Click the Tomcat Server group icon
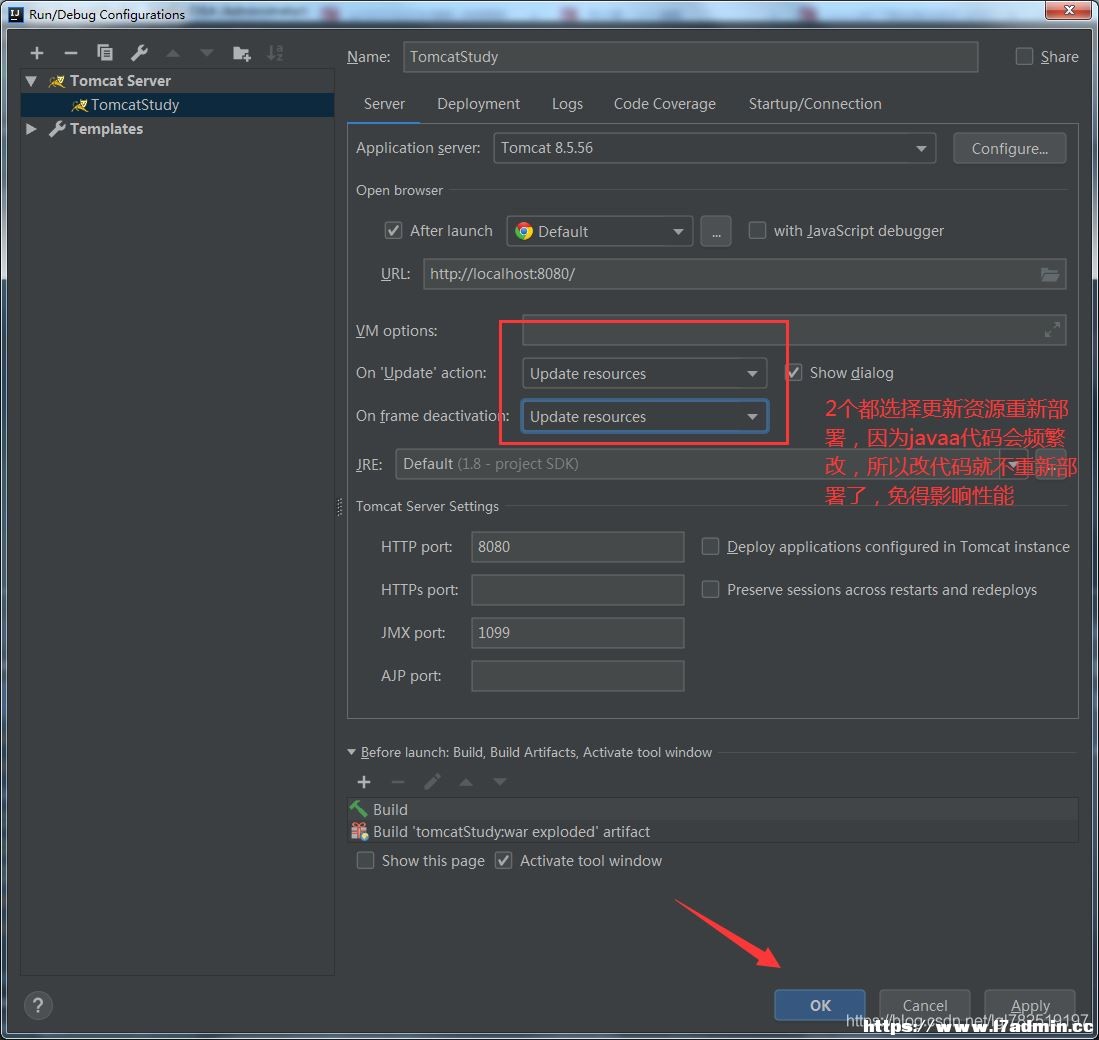The width and height of the screenshot is (1099, 1040). tap(57, 81)
